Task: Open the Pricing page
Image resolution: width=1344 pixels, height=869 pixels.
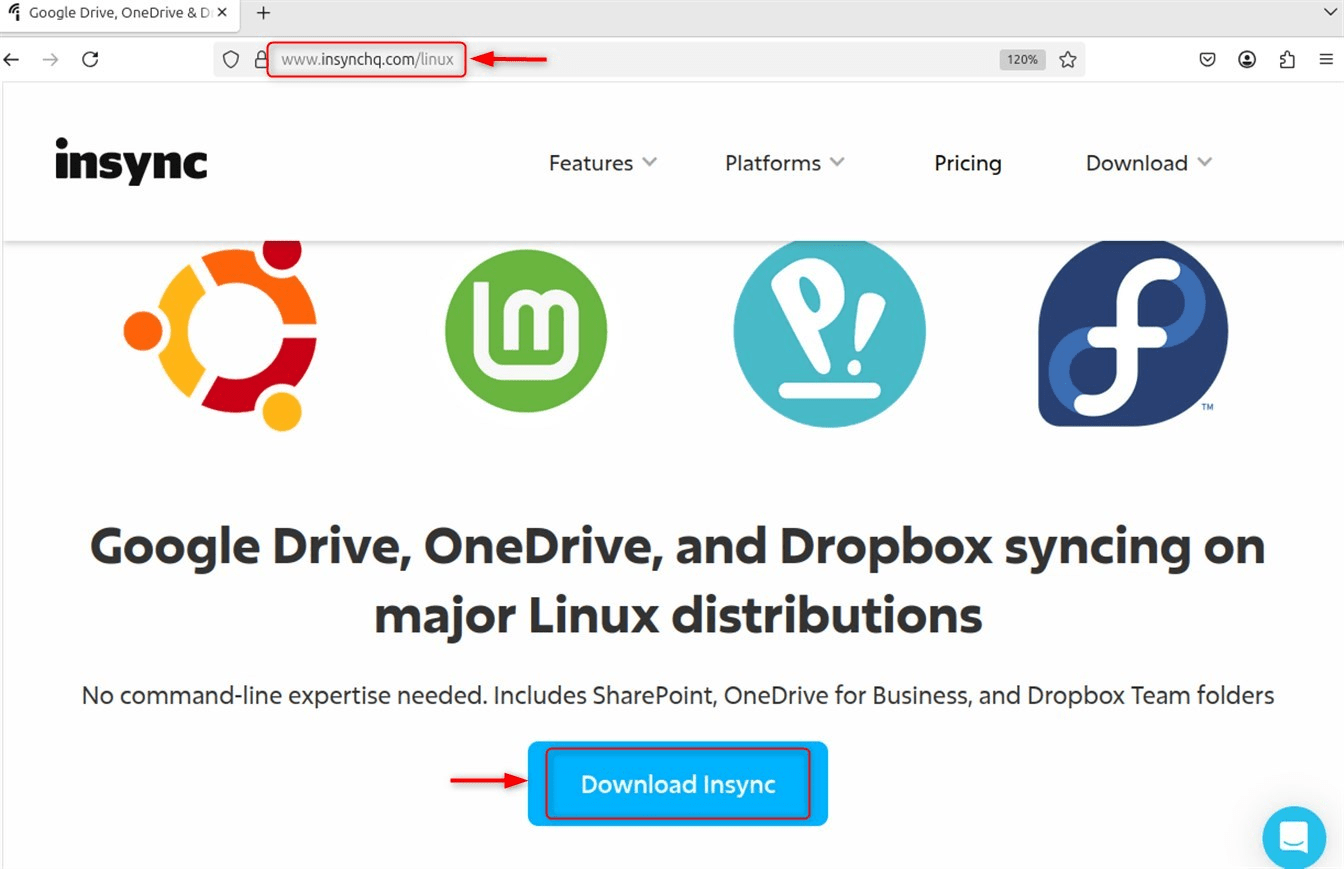Action: click(x=967, y=163)
